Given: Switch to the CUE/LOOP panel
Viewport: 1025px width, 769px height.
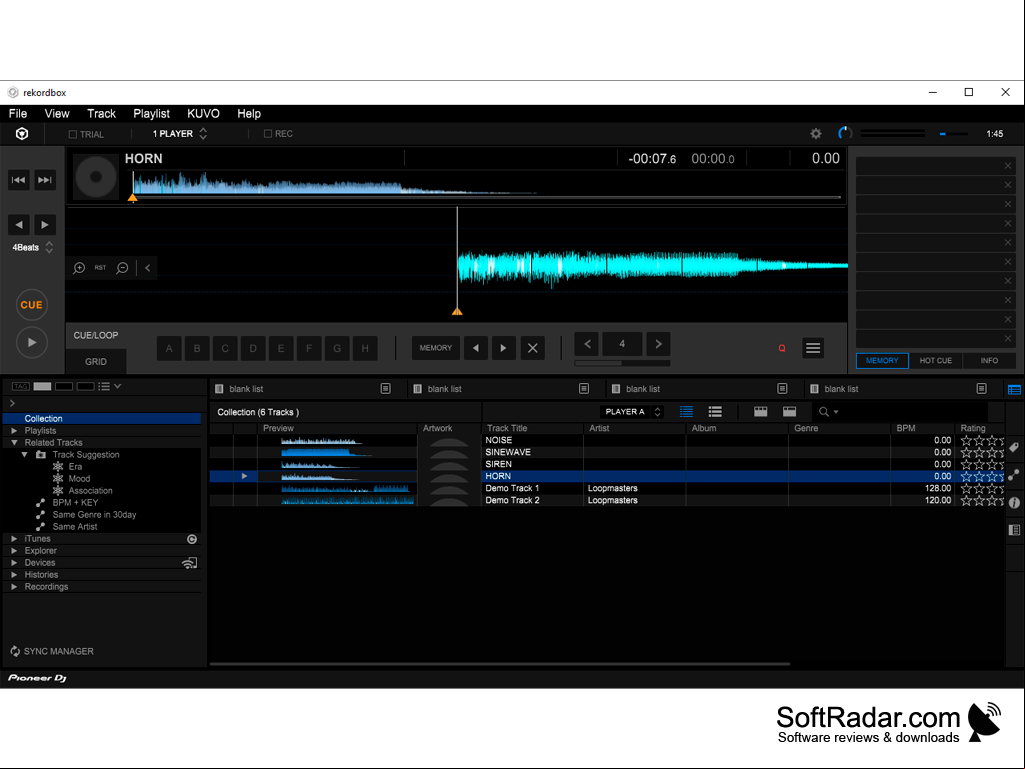Looking at the screenshot, I should point(96,335).
